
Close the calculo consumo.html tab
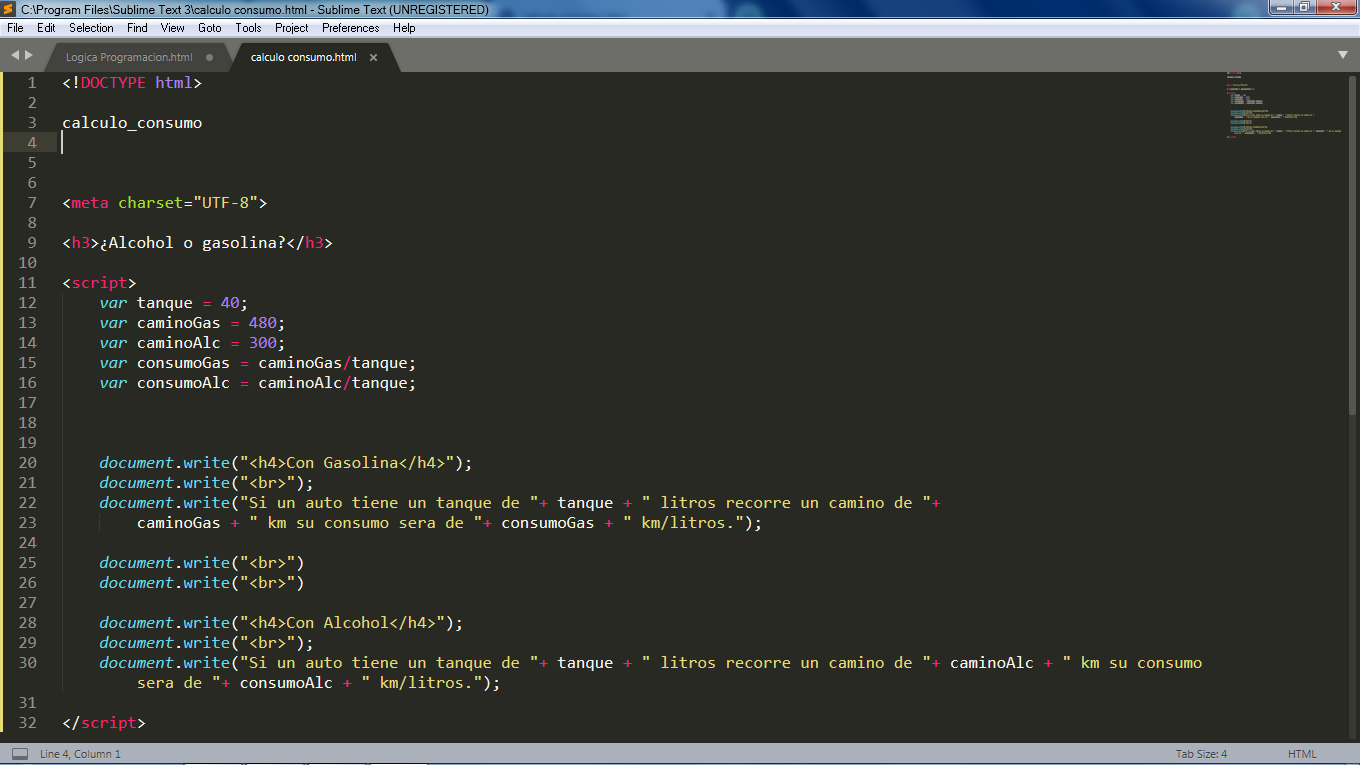[x=374, y=58]
